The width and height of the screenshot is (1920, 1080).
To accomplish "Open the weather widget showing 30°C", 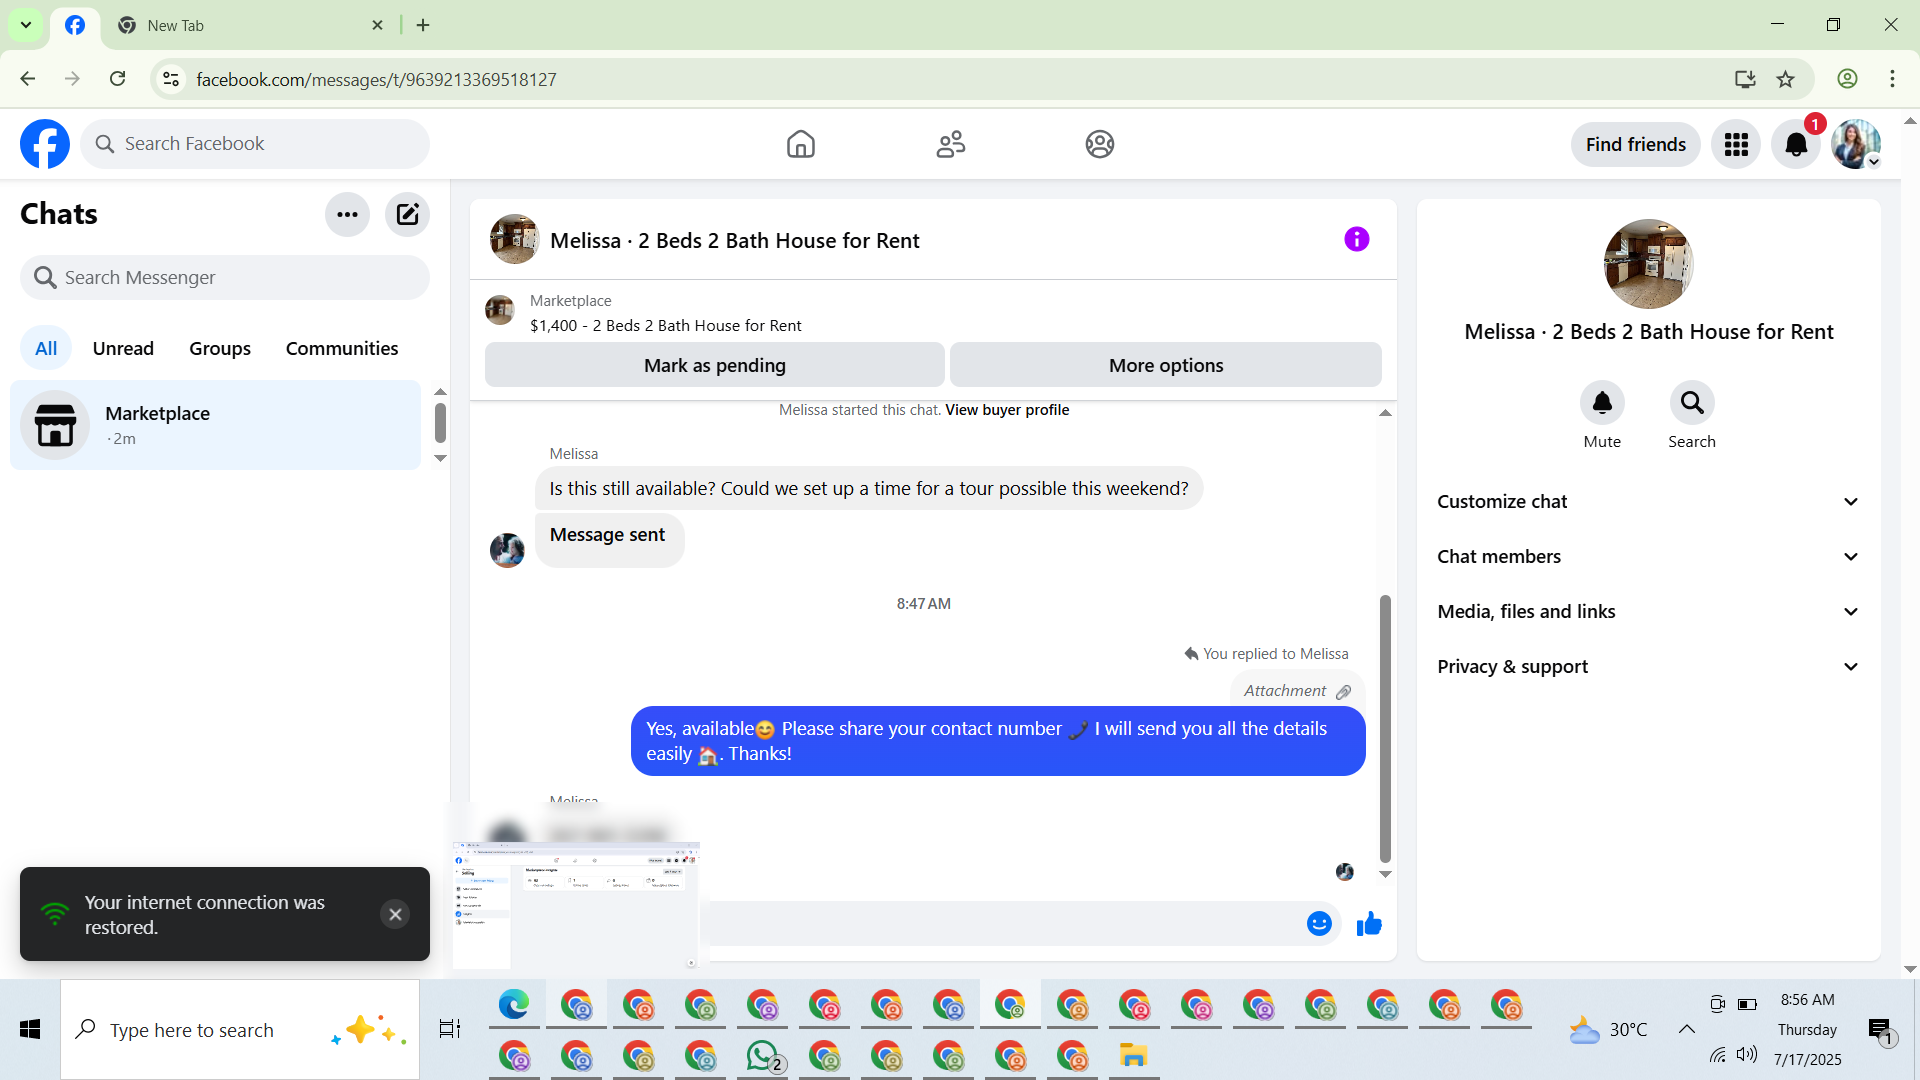I will 1608,1029.
